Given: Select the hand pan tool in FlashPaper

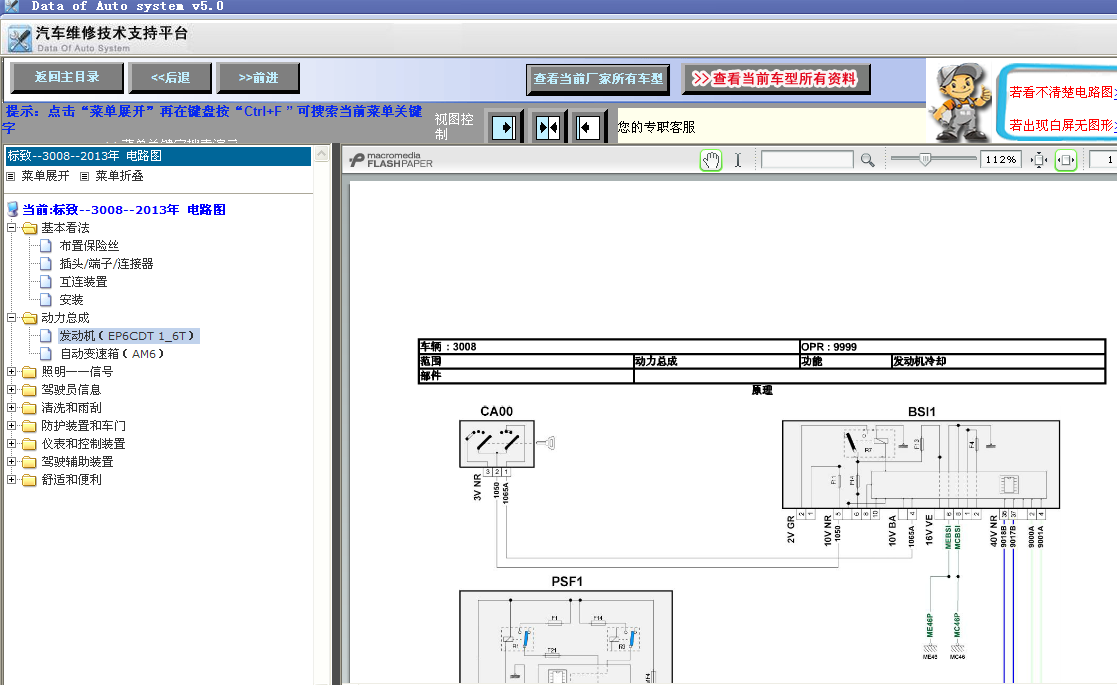Looking at the screenshot, I should click(711, 160).
